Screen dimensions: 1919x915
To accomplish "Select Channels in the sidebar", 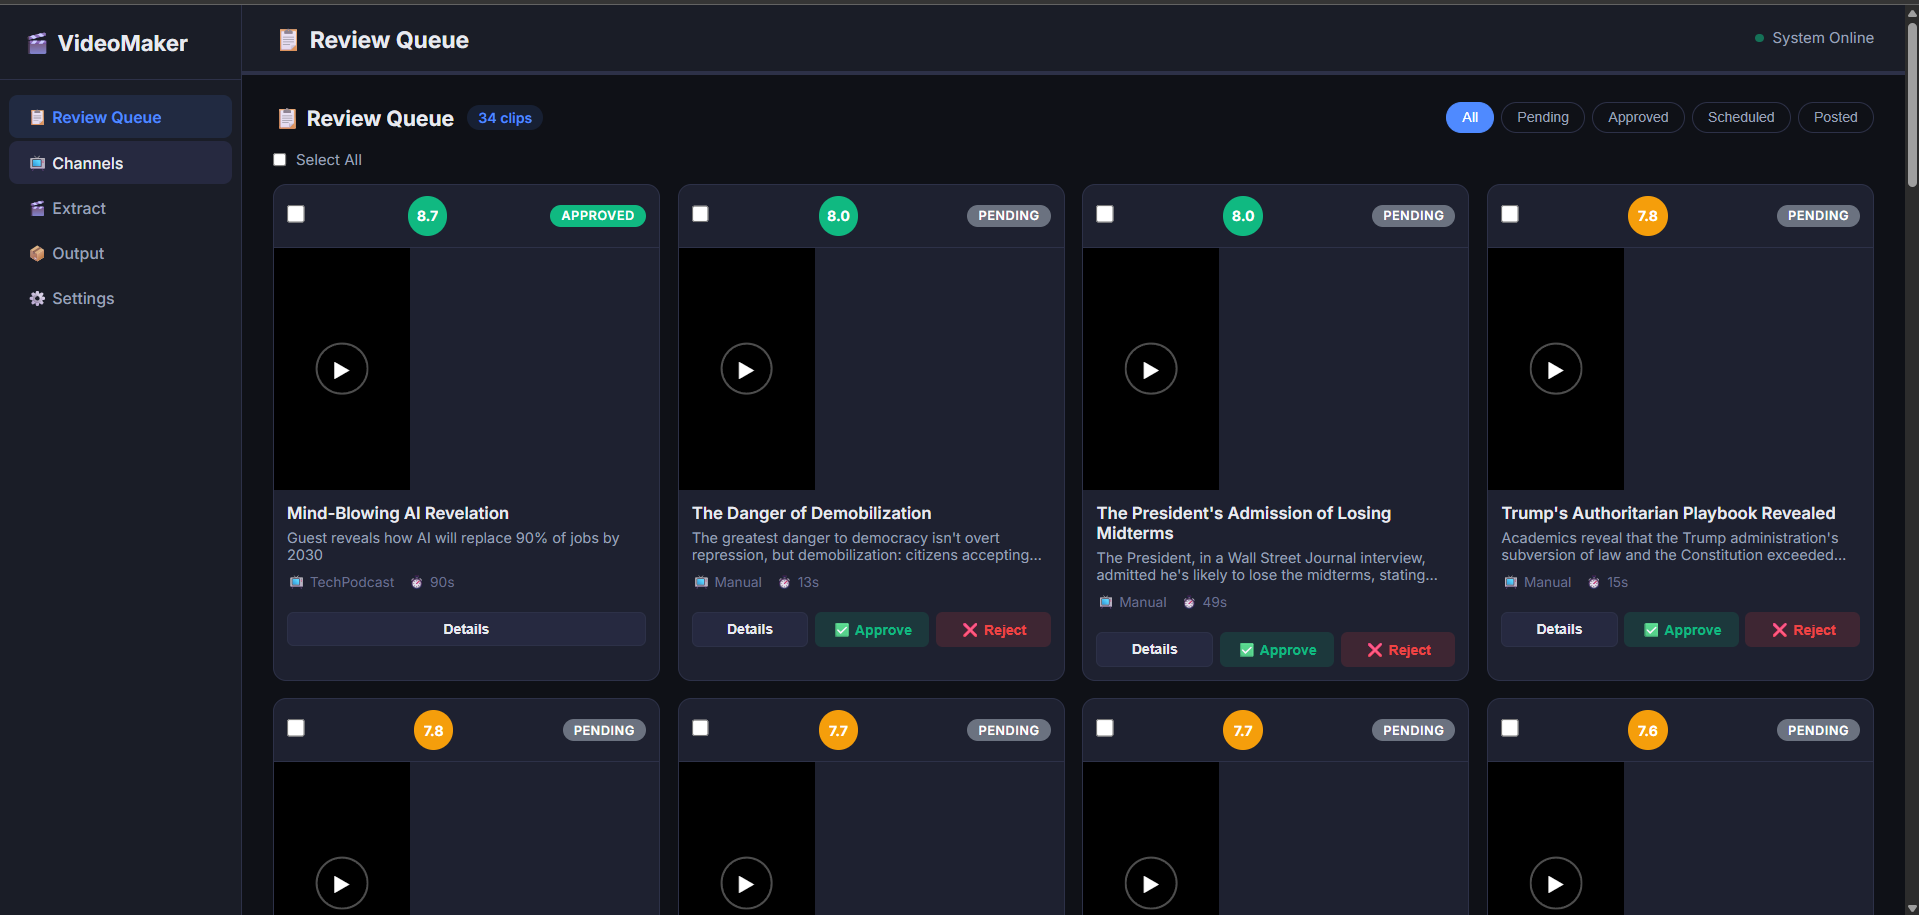I will 87,163.
